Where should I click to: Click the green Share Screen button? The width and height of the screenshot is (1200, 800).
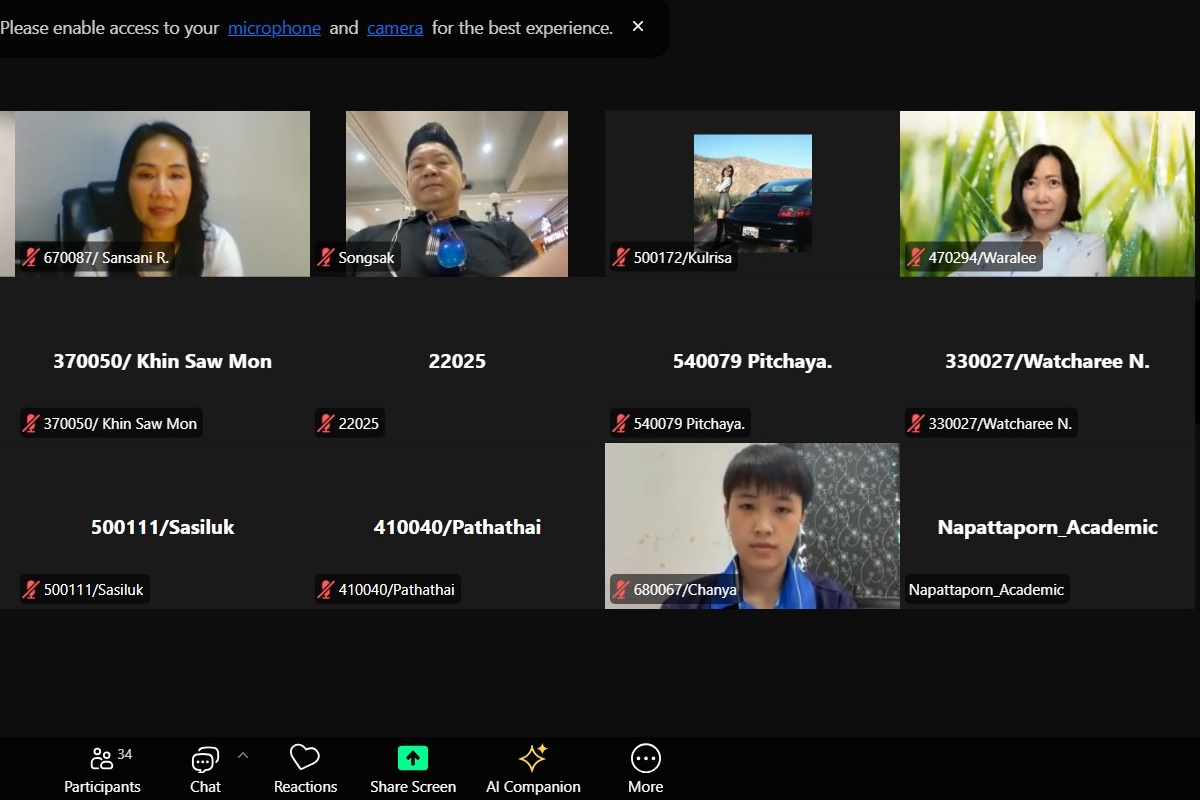coord(412,769)
